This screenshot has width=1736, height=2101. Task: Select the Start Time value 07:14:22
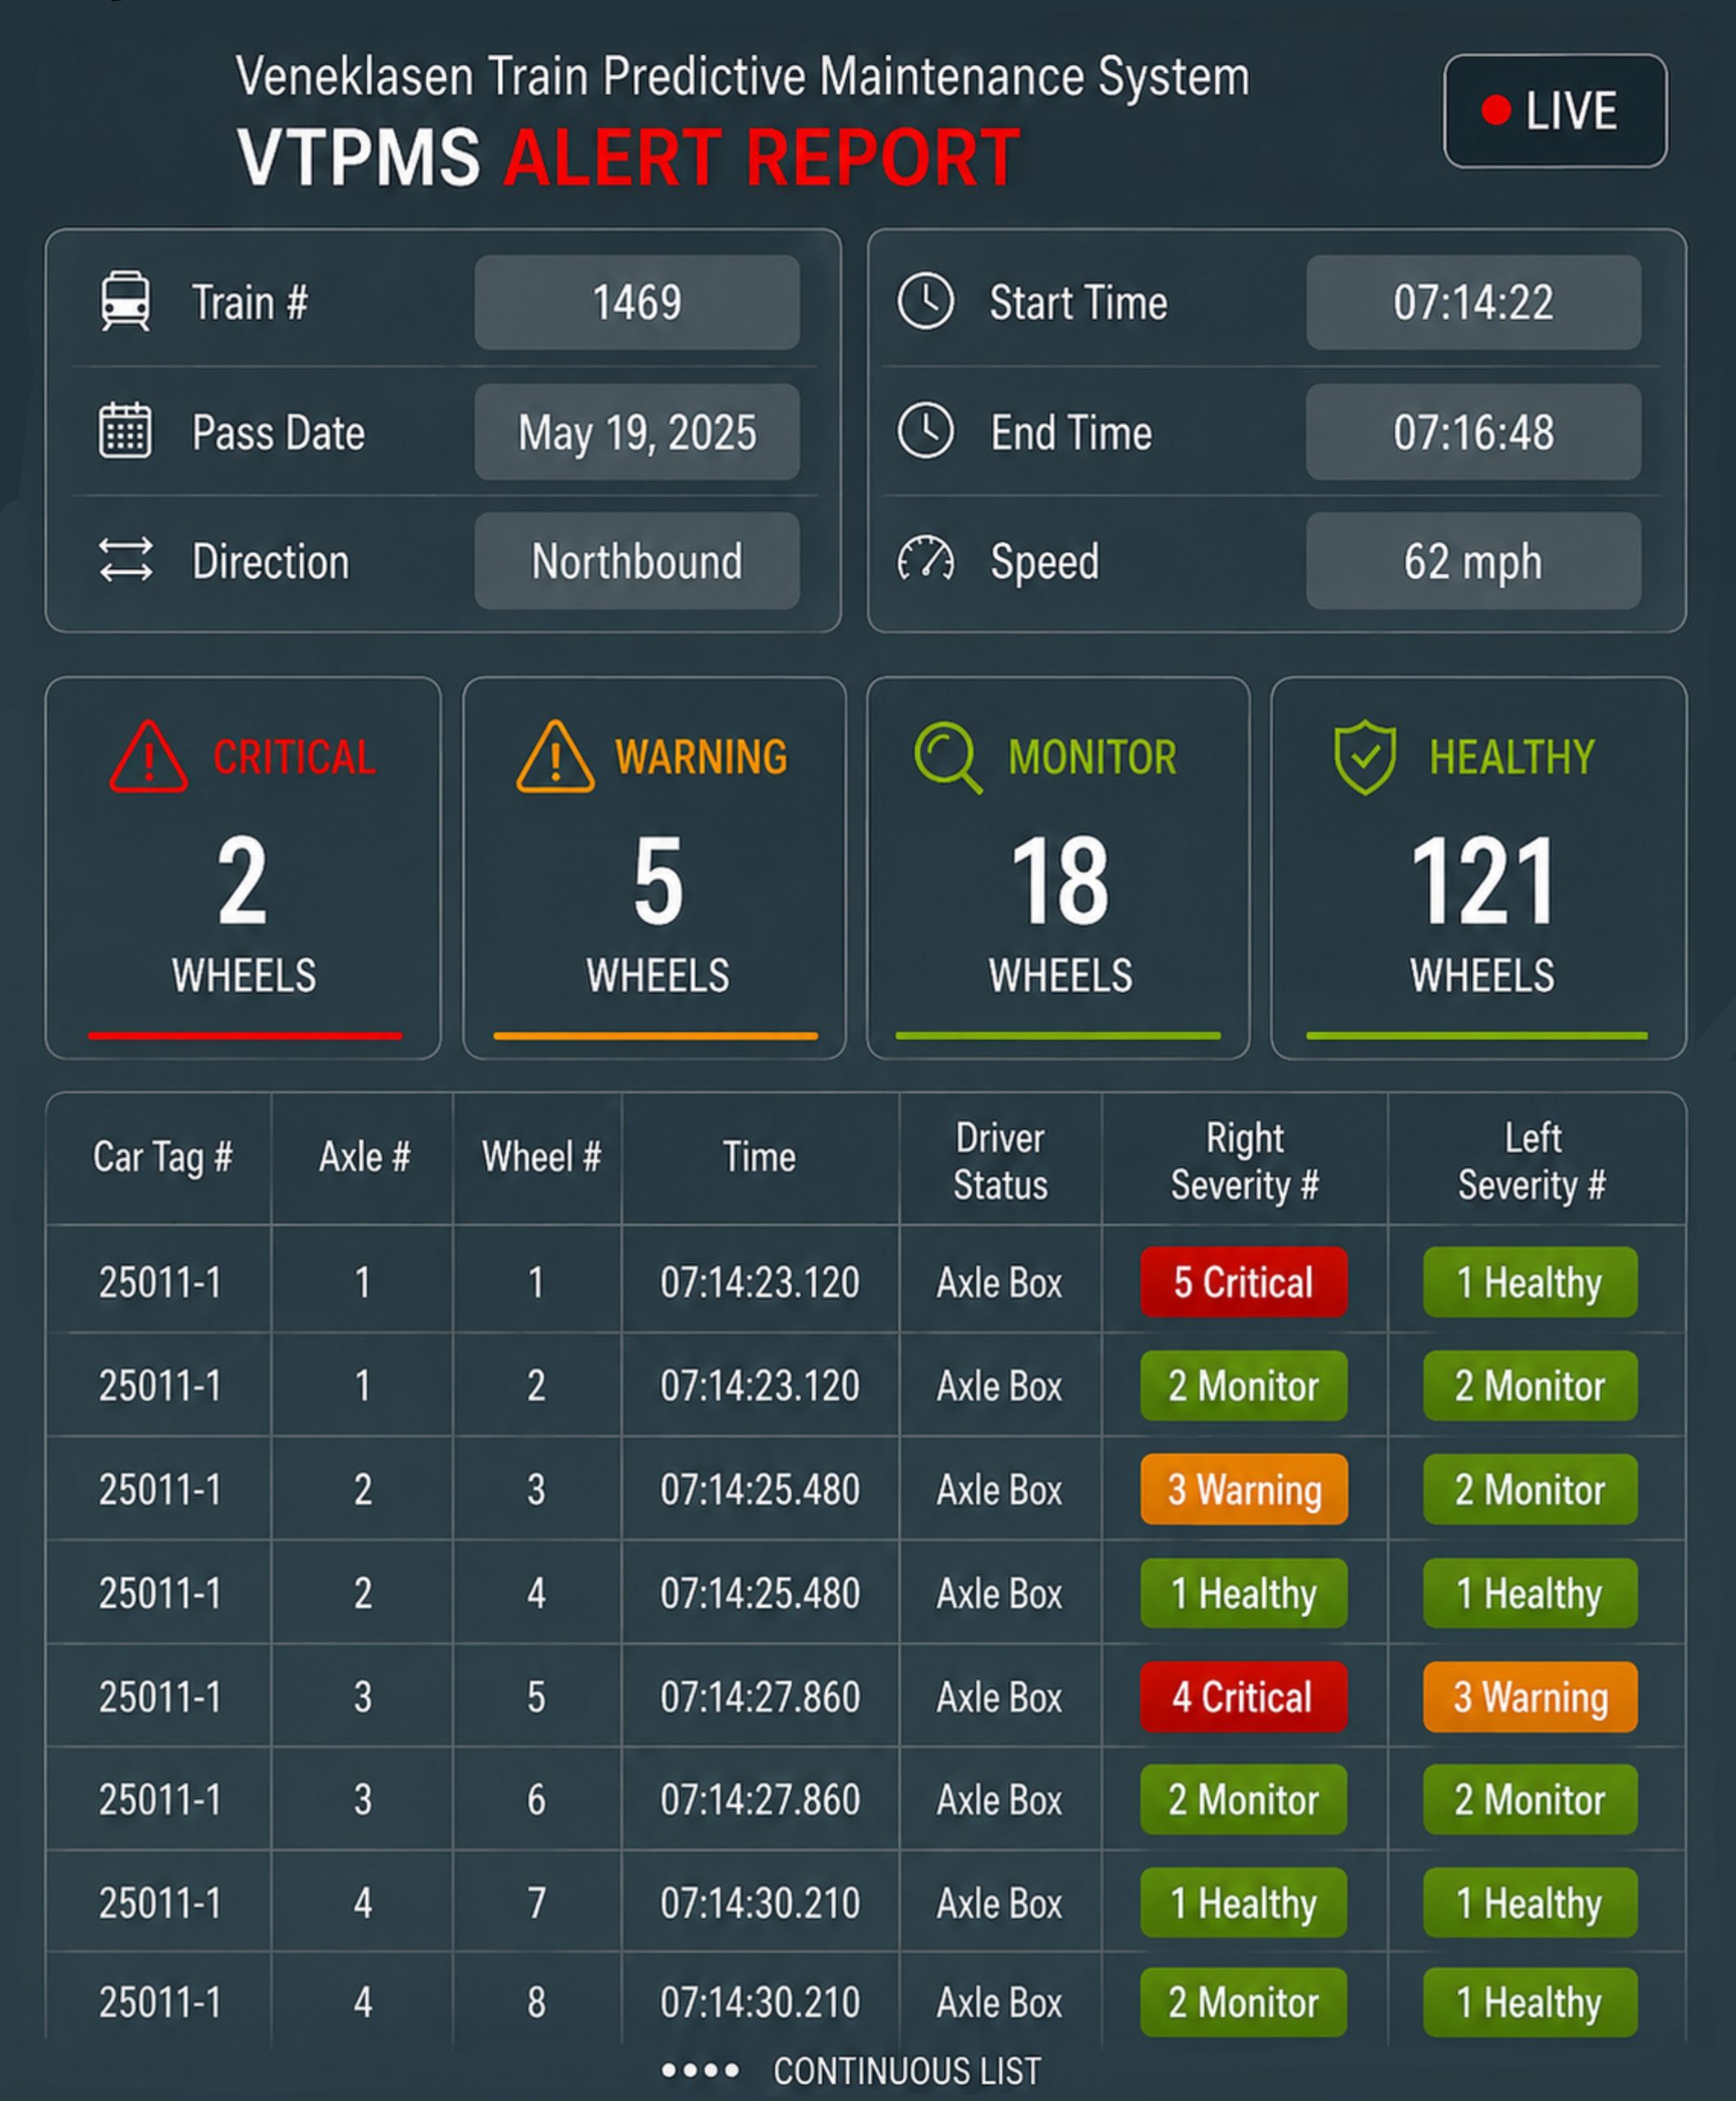click(x=1473, y=302)
